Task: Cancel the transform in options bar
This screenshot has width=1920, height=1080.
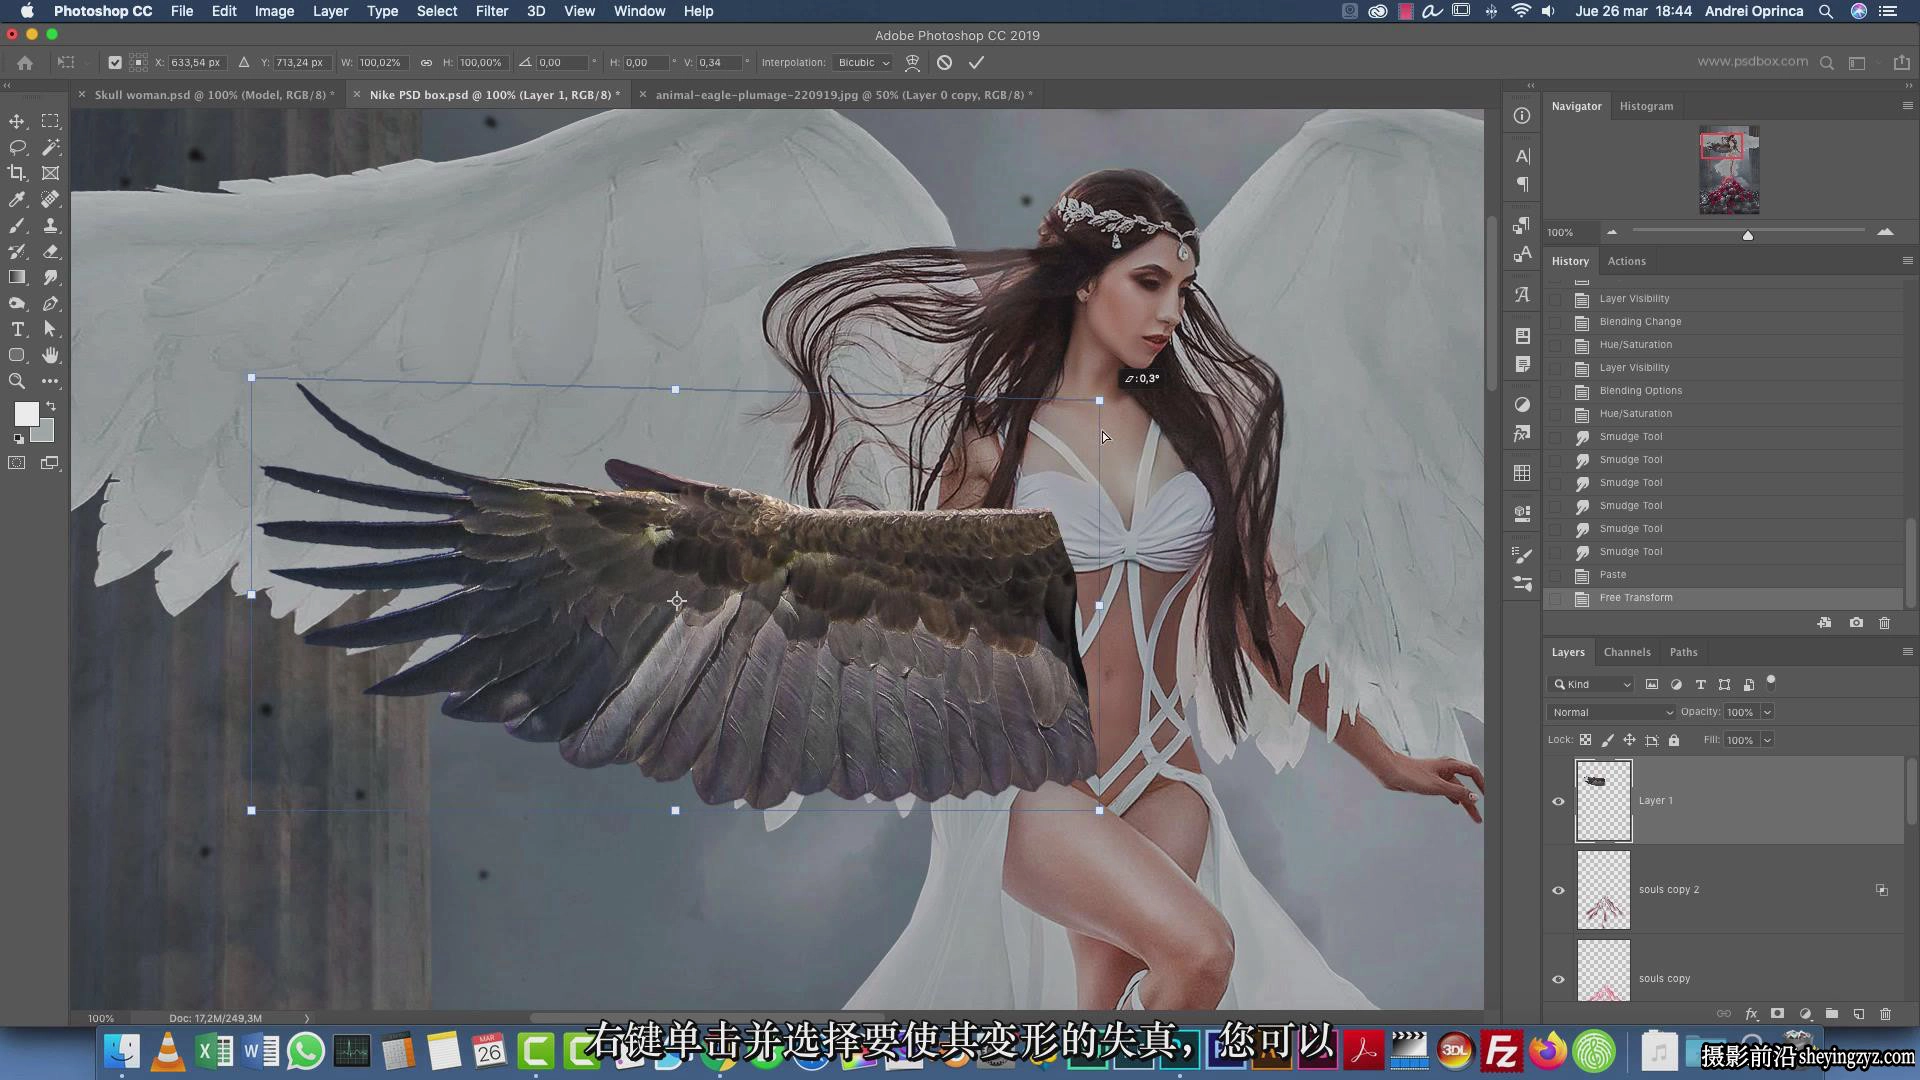Action: pyautogui.click(x=944, y=62)
